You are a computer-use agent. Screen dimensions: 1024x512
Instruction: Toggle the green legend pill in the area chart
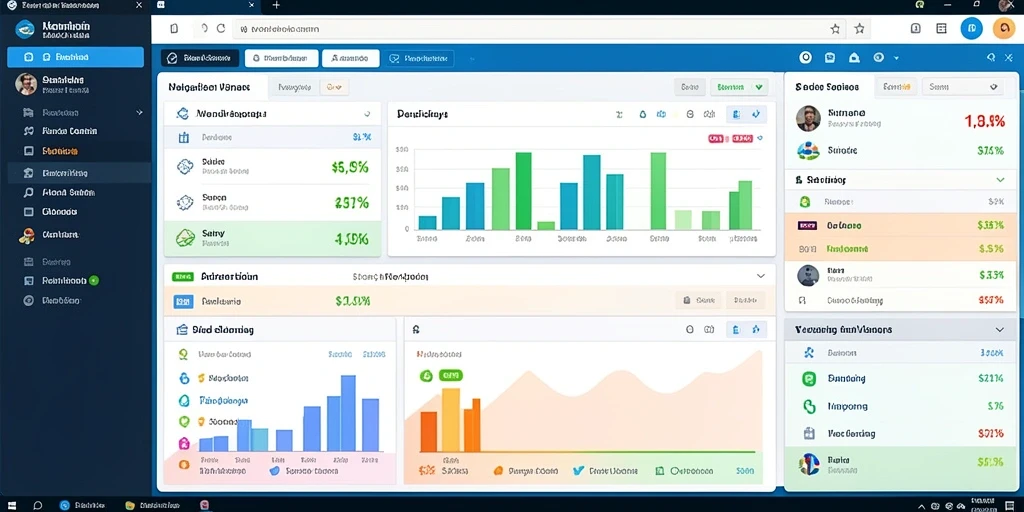pyautogui.click(x=450, y=376)
